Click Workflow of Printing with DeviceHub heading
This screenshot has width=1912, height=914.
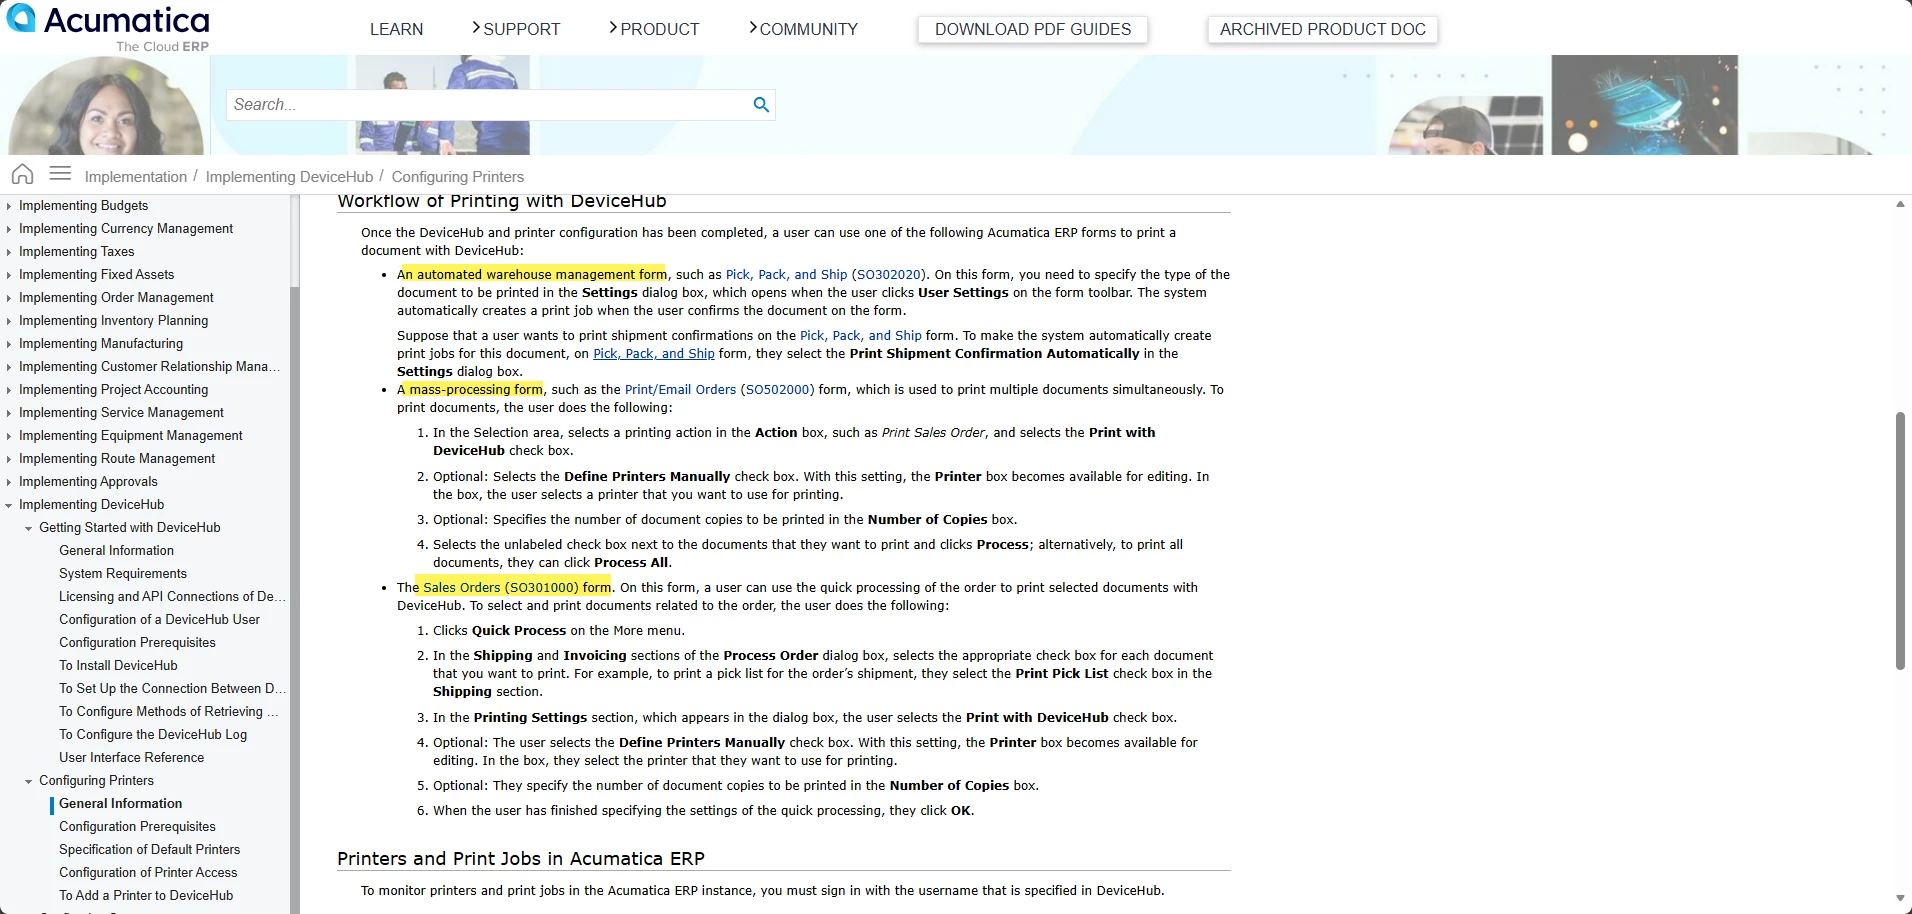coord(502,201)
